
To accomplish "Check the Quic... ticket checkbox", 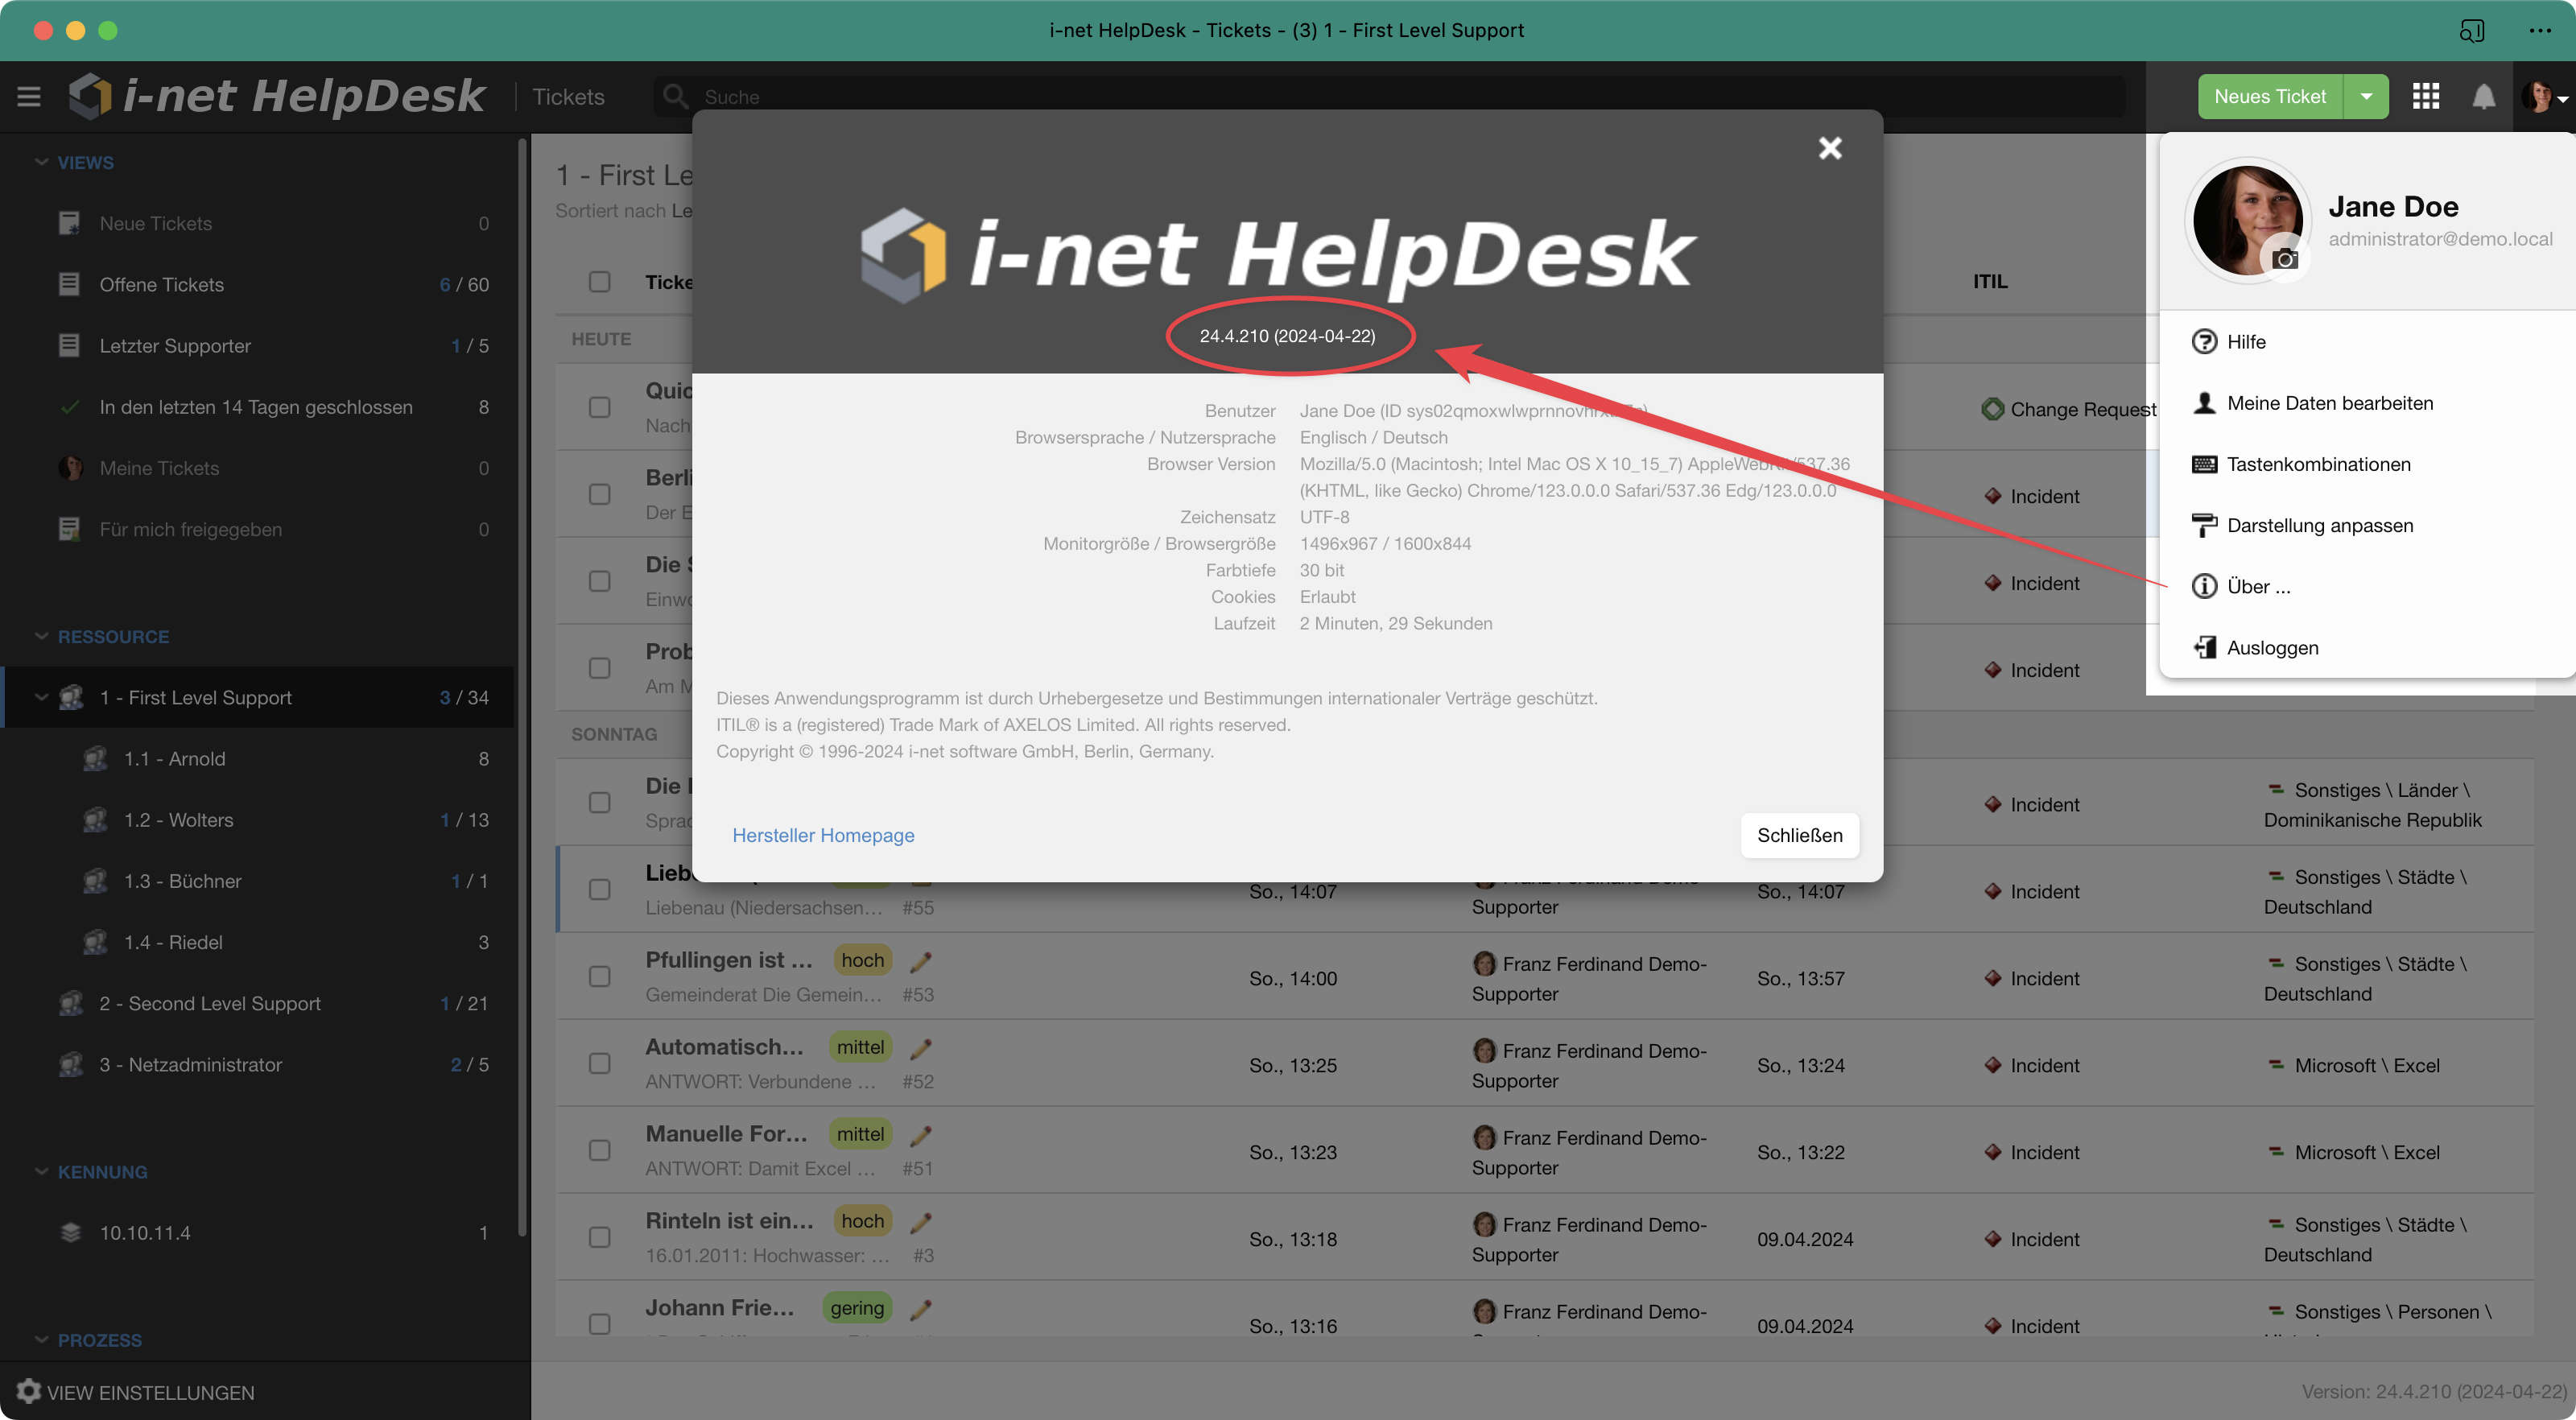I will 599,408.
